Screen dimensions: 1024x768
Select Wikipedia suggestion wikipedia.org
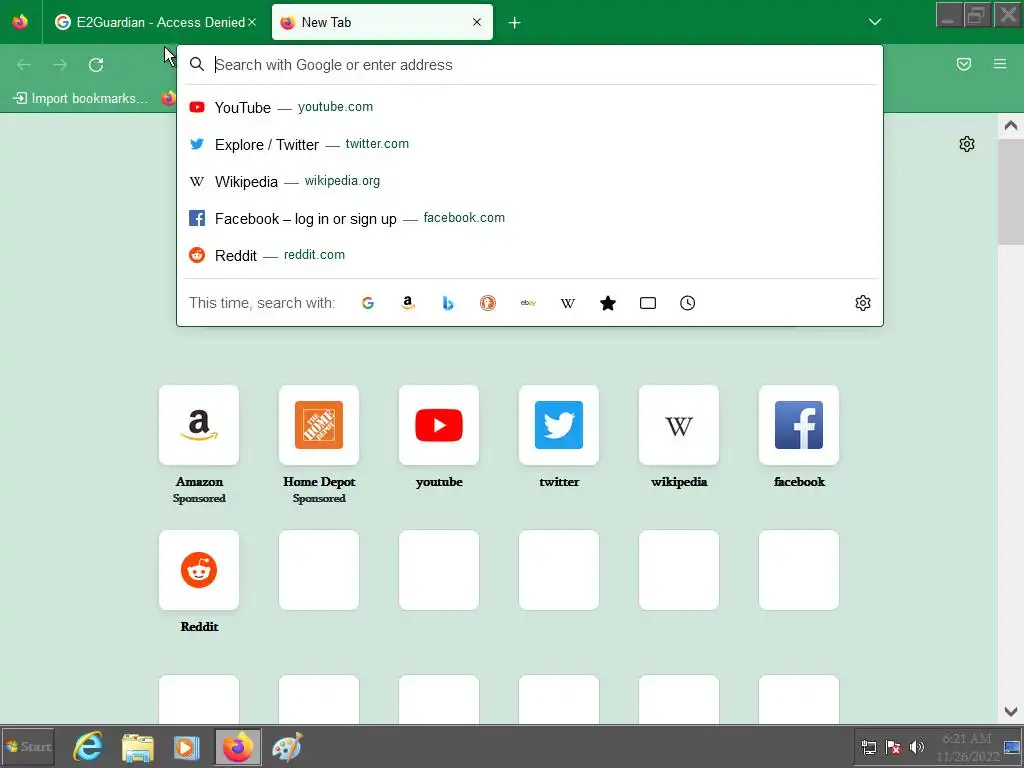pos(530,182)
